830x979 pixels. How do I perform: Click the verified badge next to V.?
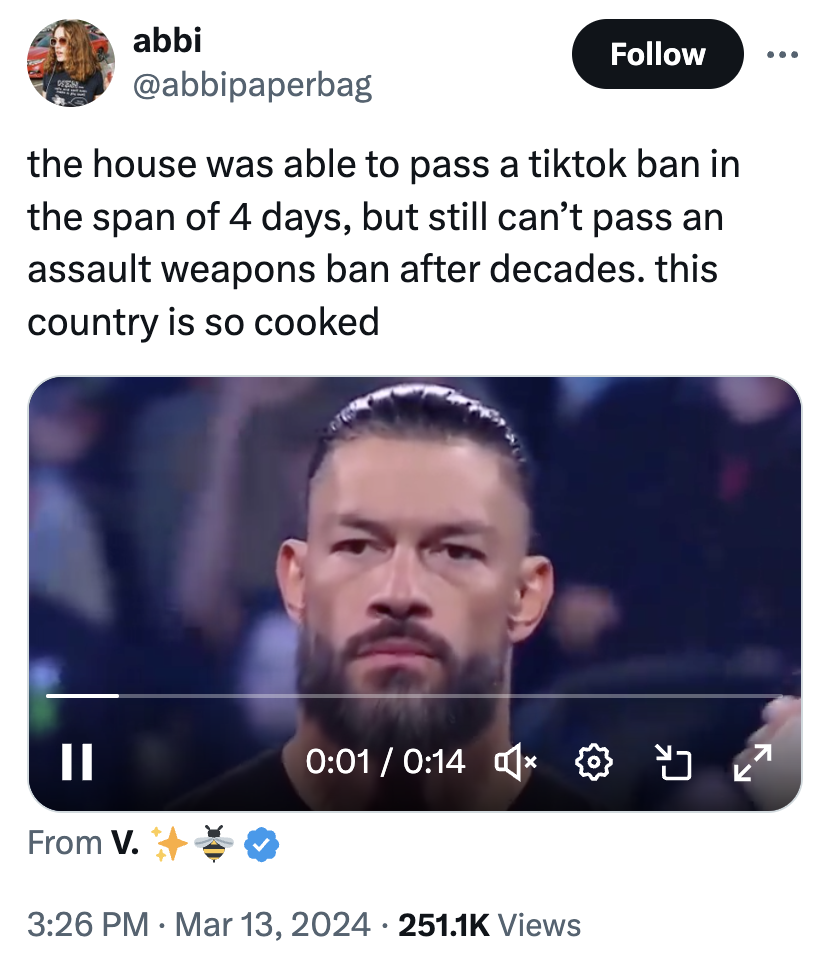coord(259,845)
